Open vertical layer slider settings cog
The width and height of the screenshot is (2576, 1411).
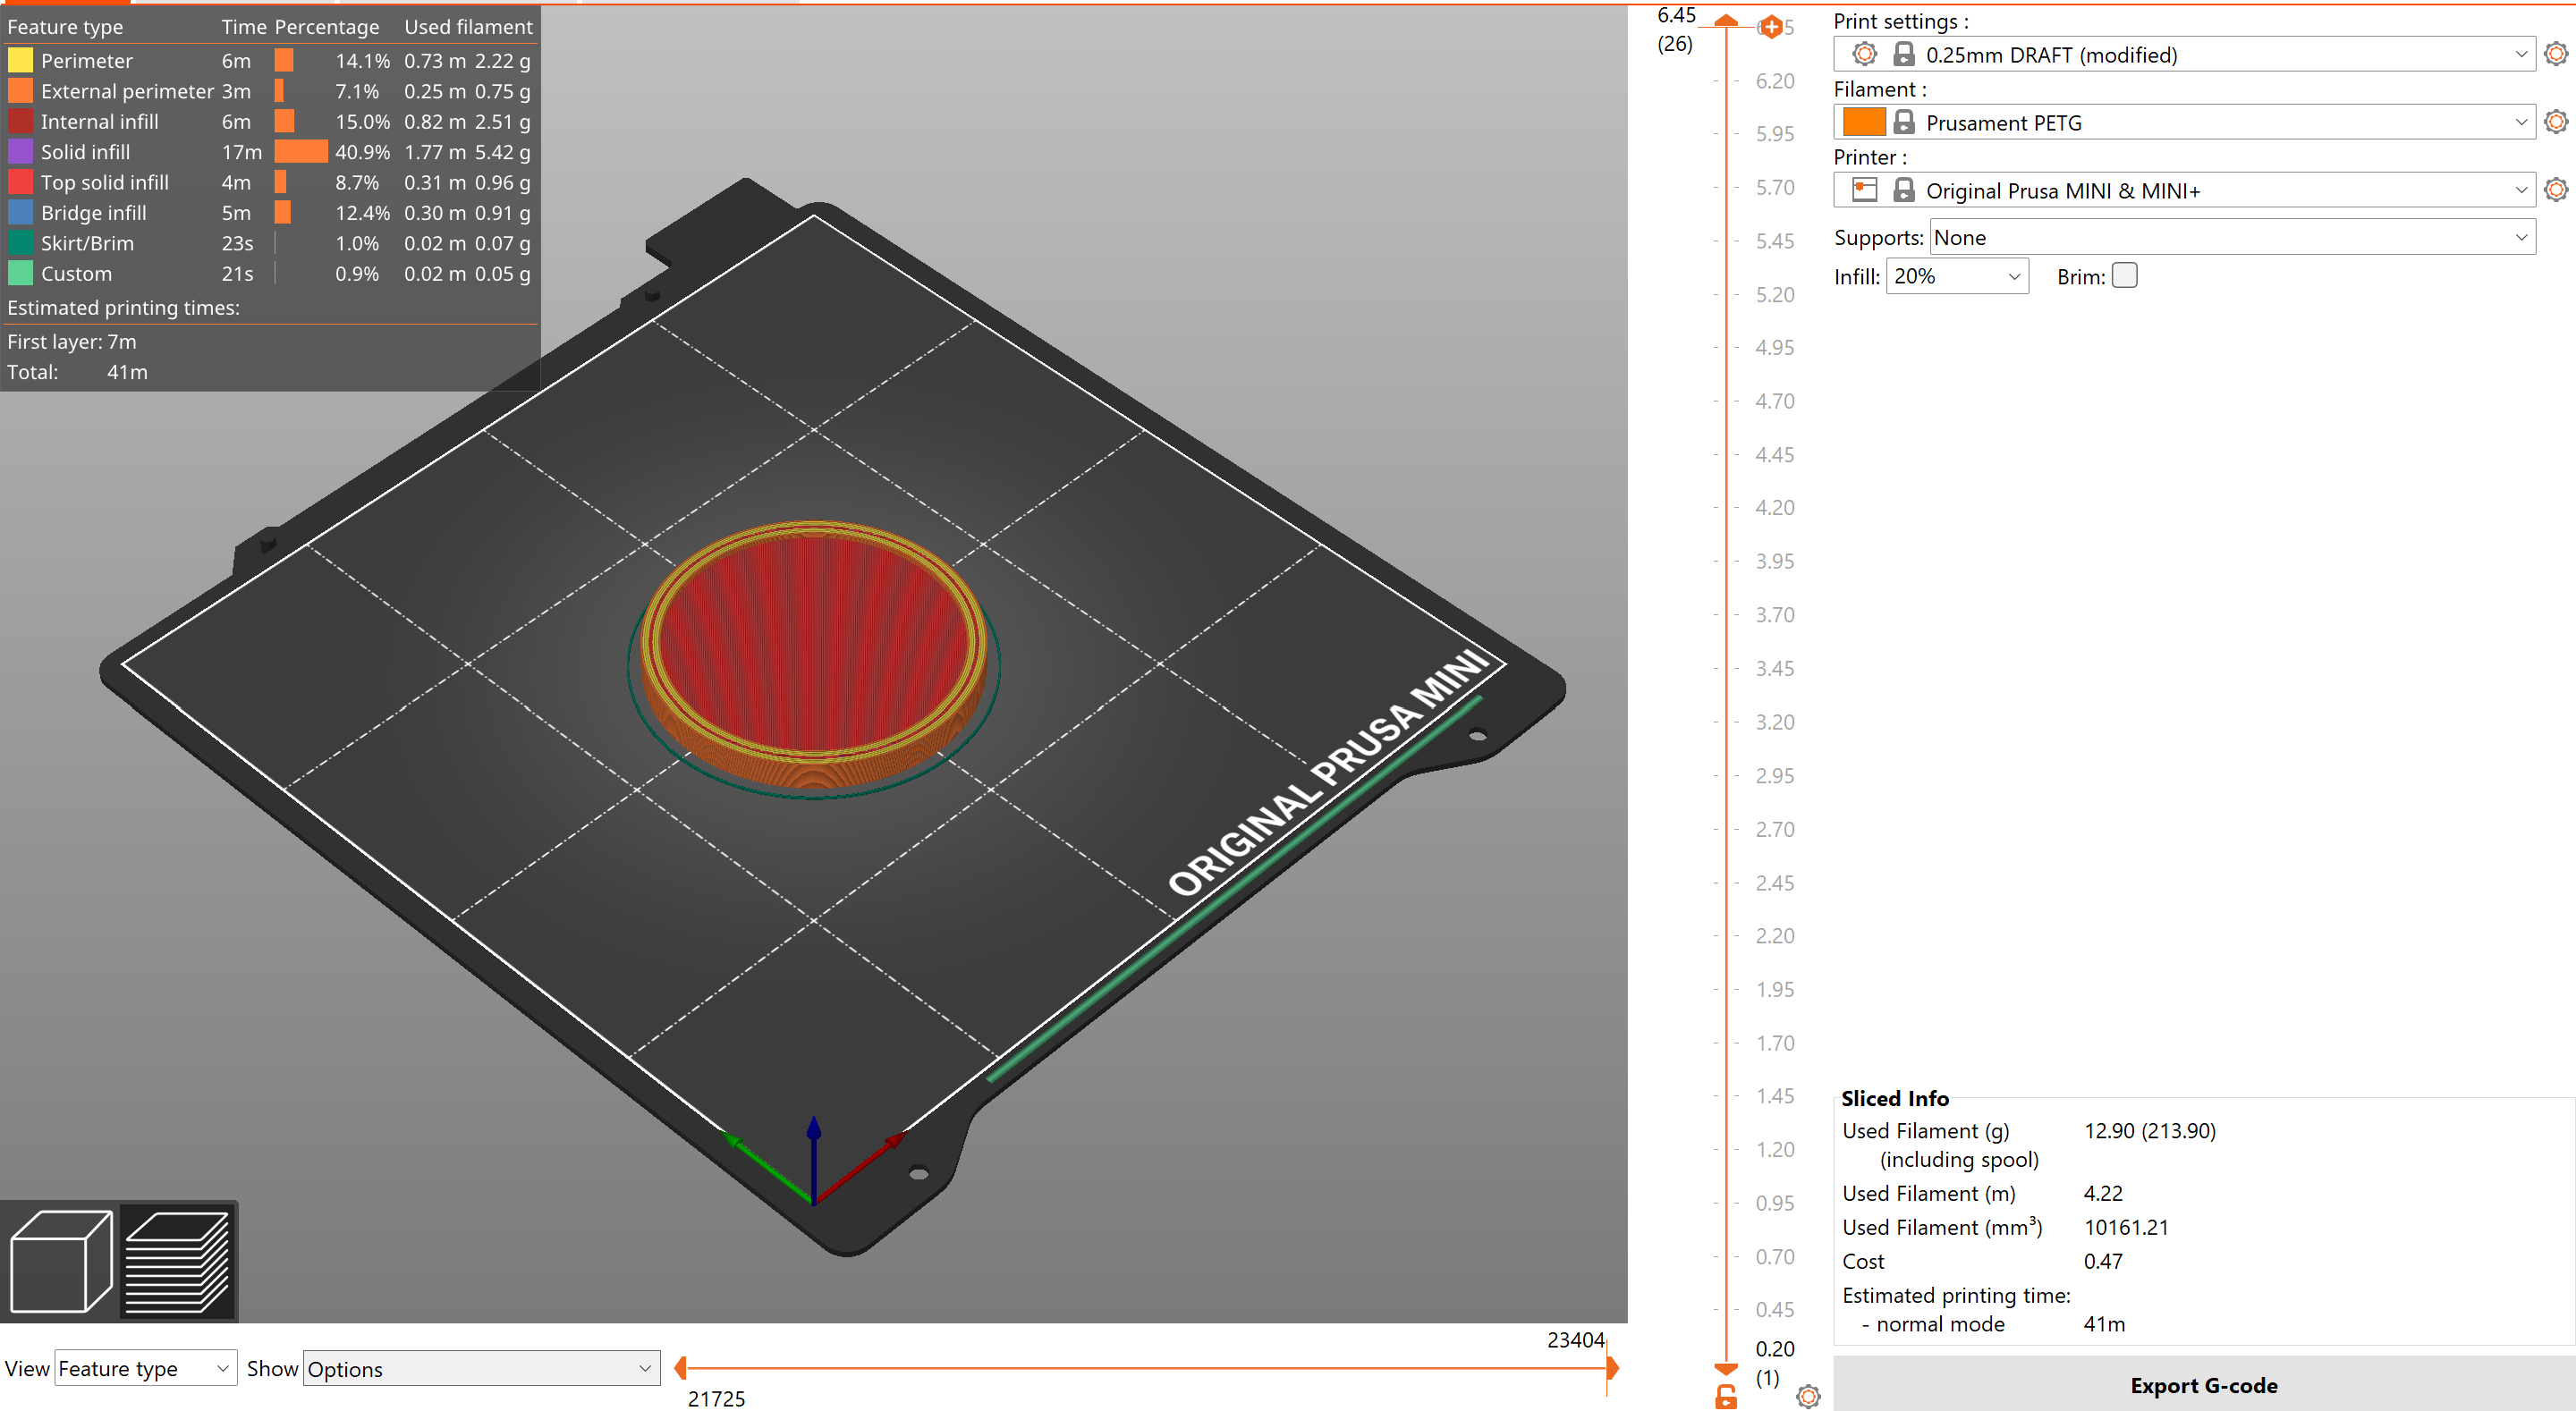pos(1808,1396)
